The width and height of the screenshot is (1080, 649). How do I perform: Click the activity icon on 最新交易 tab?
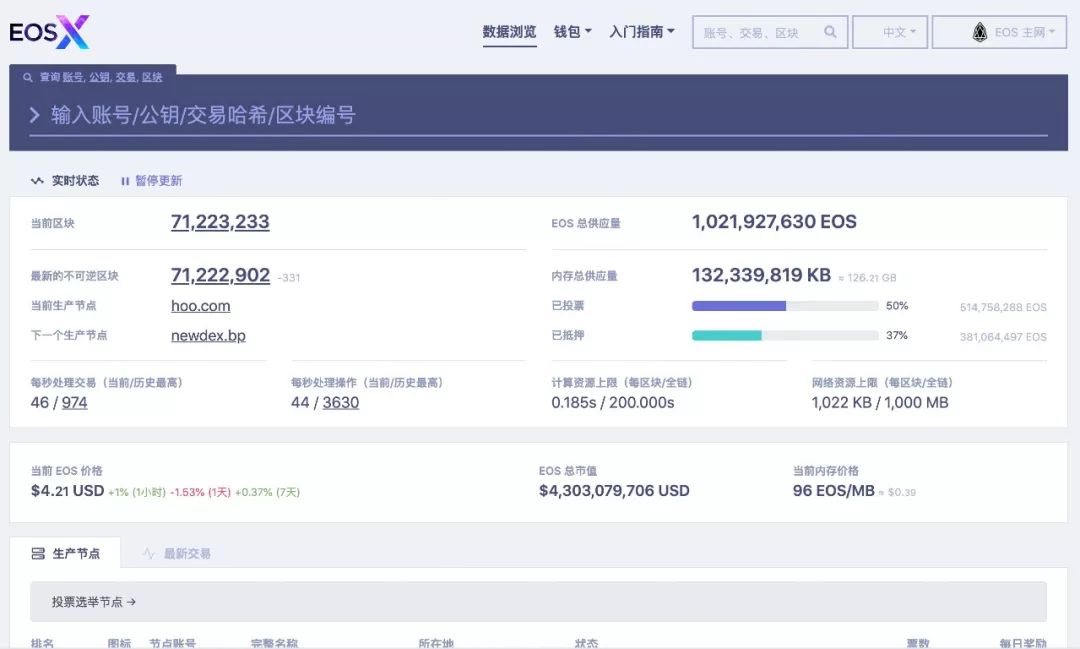[x=148, y=553]
